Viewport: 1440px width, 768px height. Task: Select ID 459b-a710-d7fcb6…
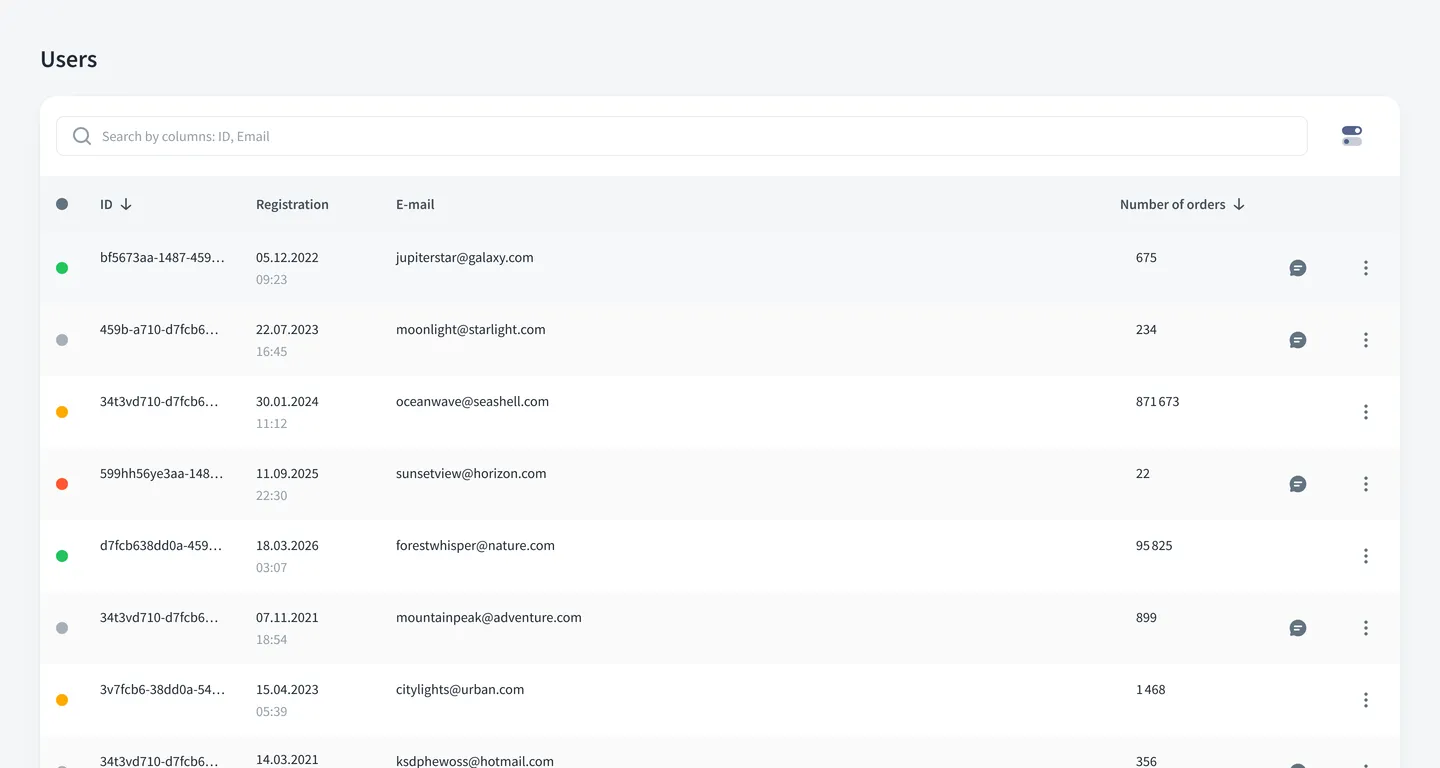(x=159, y=329)
